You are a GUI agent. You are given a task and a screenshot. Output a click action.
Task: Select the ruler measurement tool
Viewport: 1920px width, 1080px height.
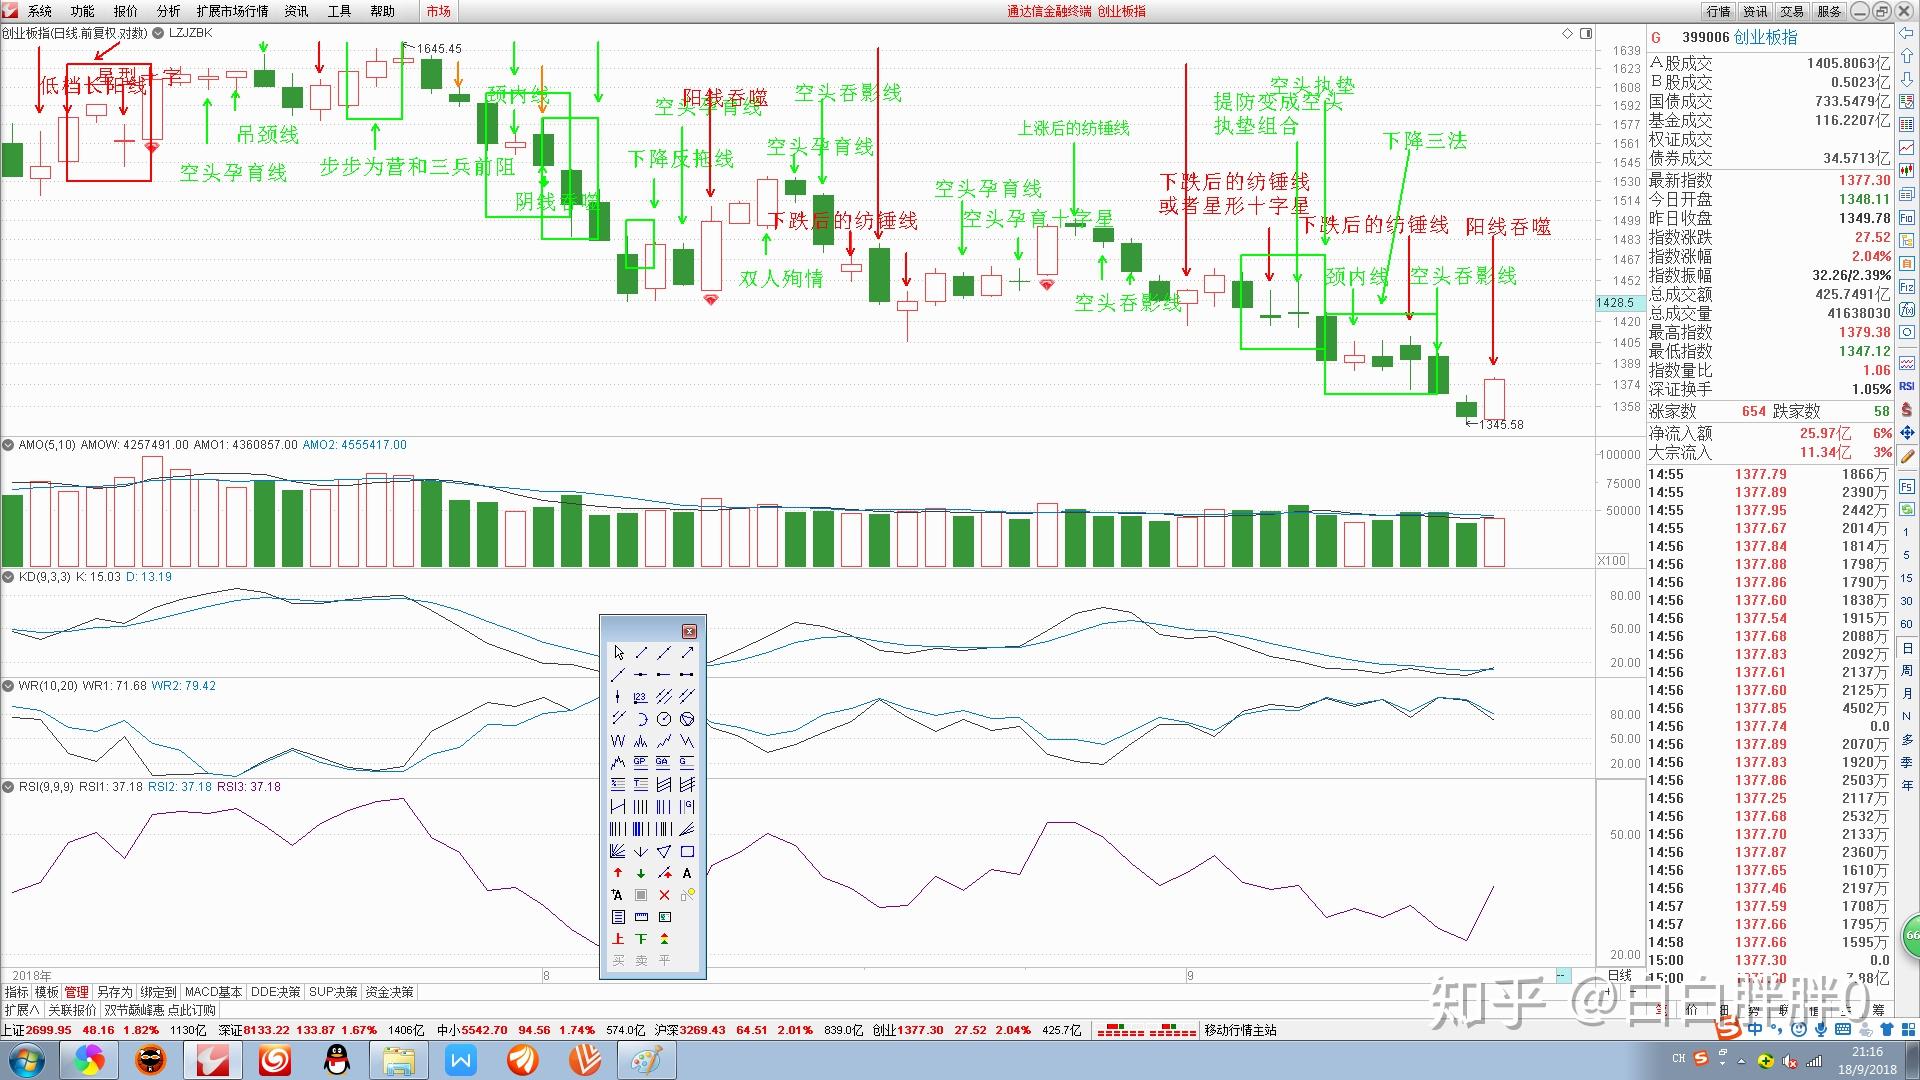[641, 917]
